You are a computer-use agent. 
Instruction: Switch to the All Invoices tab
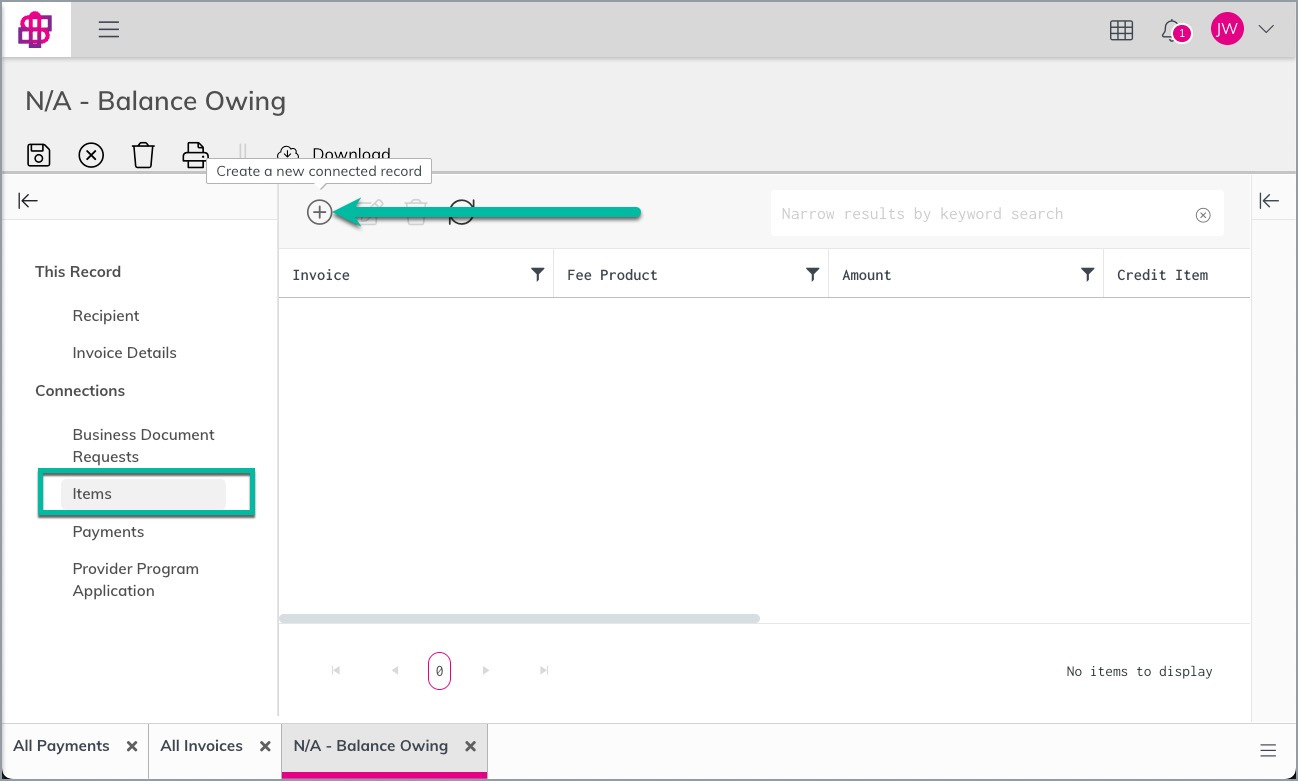click(x=201, y=746)
